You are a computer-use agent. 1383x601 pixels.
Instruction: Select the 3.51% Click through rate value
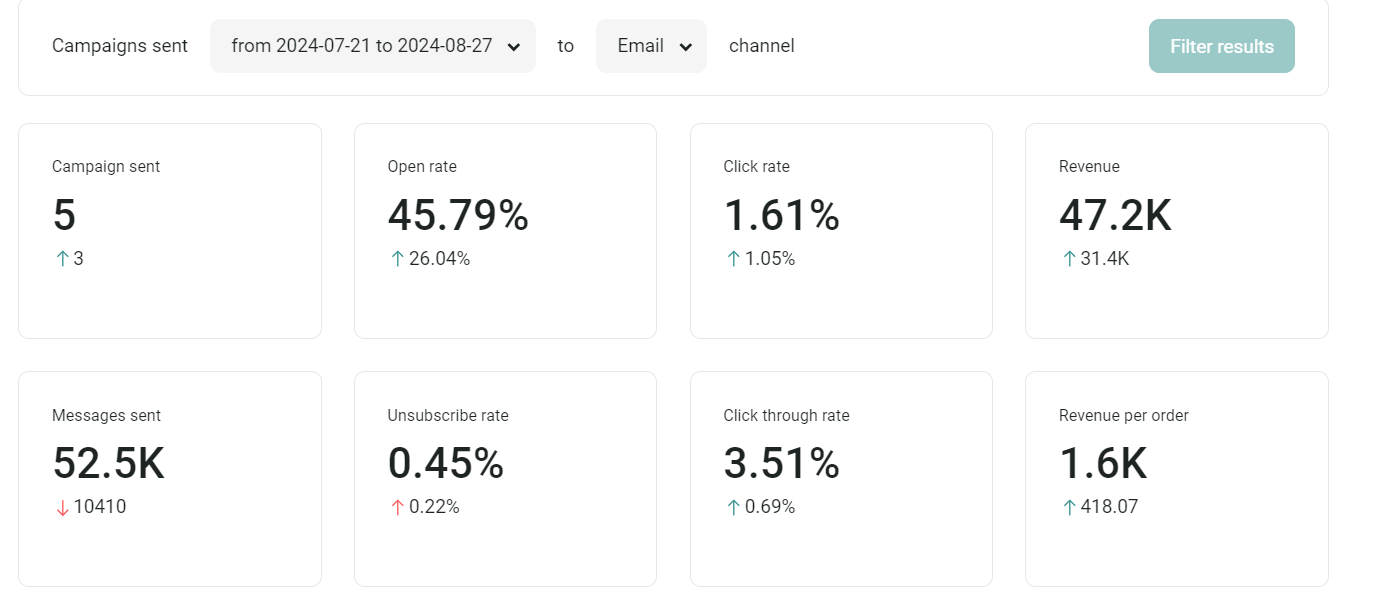coord(781,464)
